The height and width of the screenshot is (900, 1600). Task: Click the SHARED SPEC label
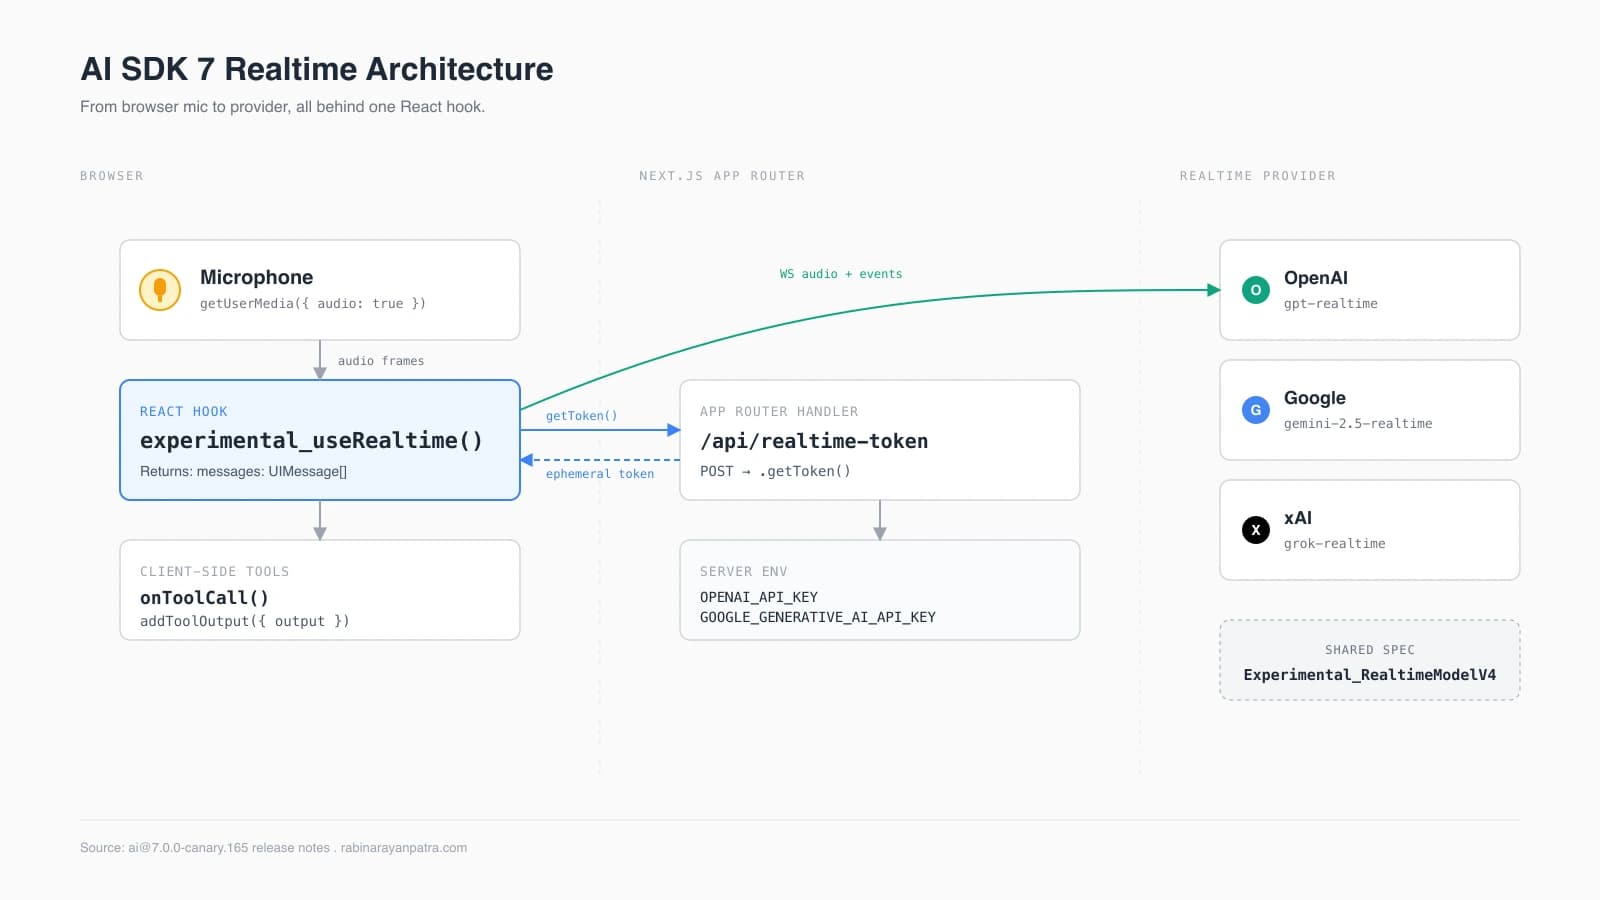tap(1370, 649)
